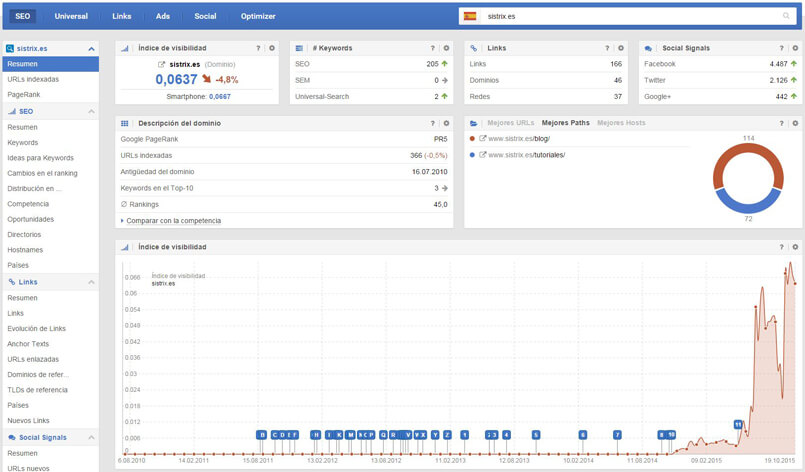The height and width of the screenshot is (472, 805).
Task: Switch to Mejores URLs tab
Action: pyautogui.click(x=510, y=123)
